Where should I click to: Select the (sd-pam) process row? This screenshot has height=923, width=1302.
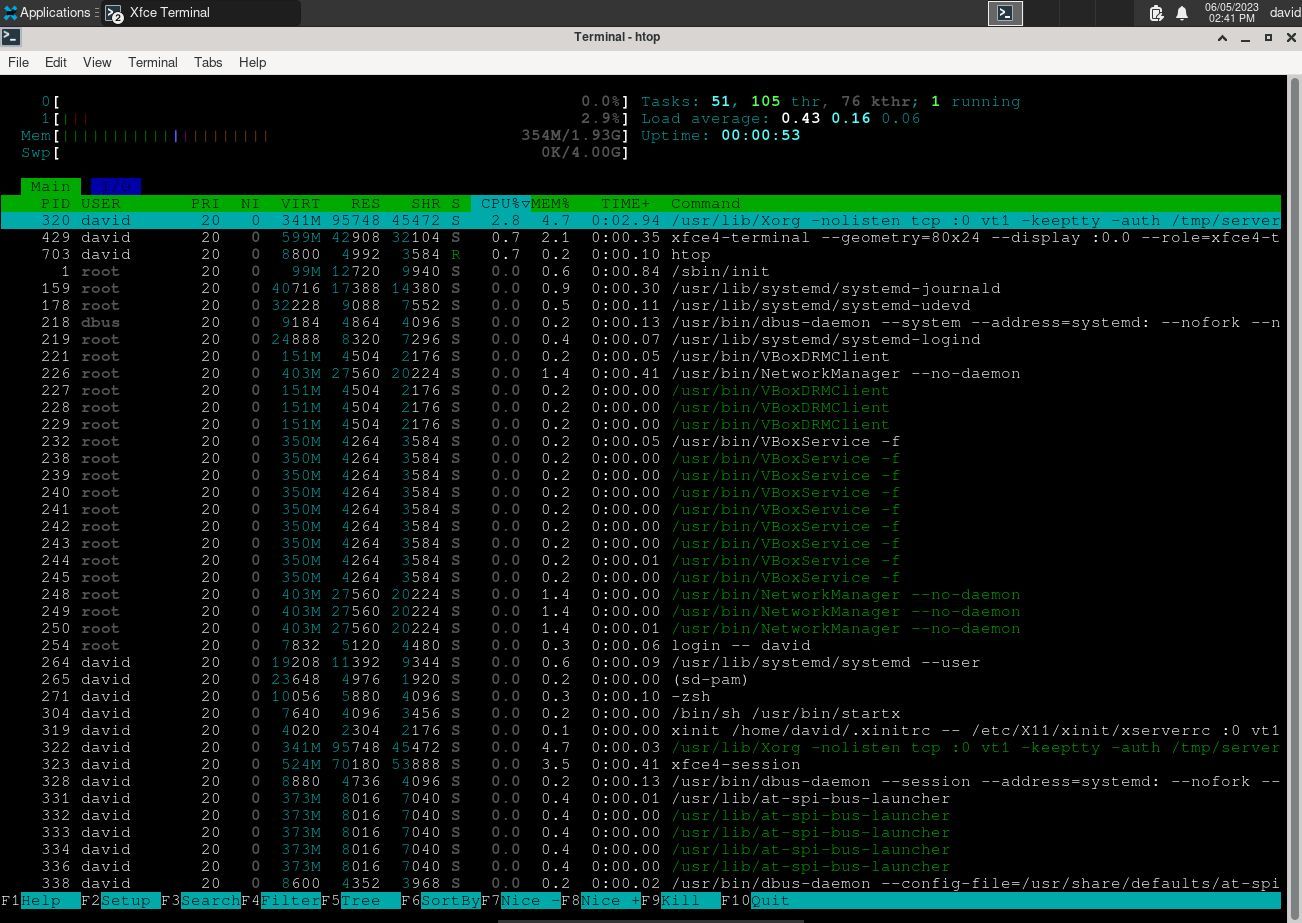point(640,679)
